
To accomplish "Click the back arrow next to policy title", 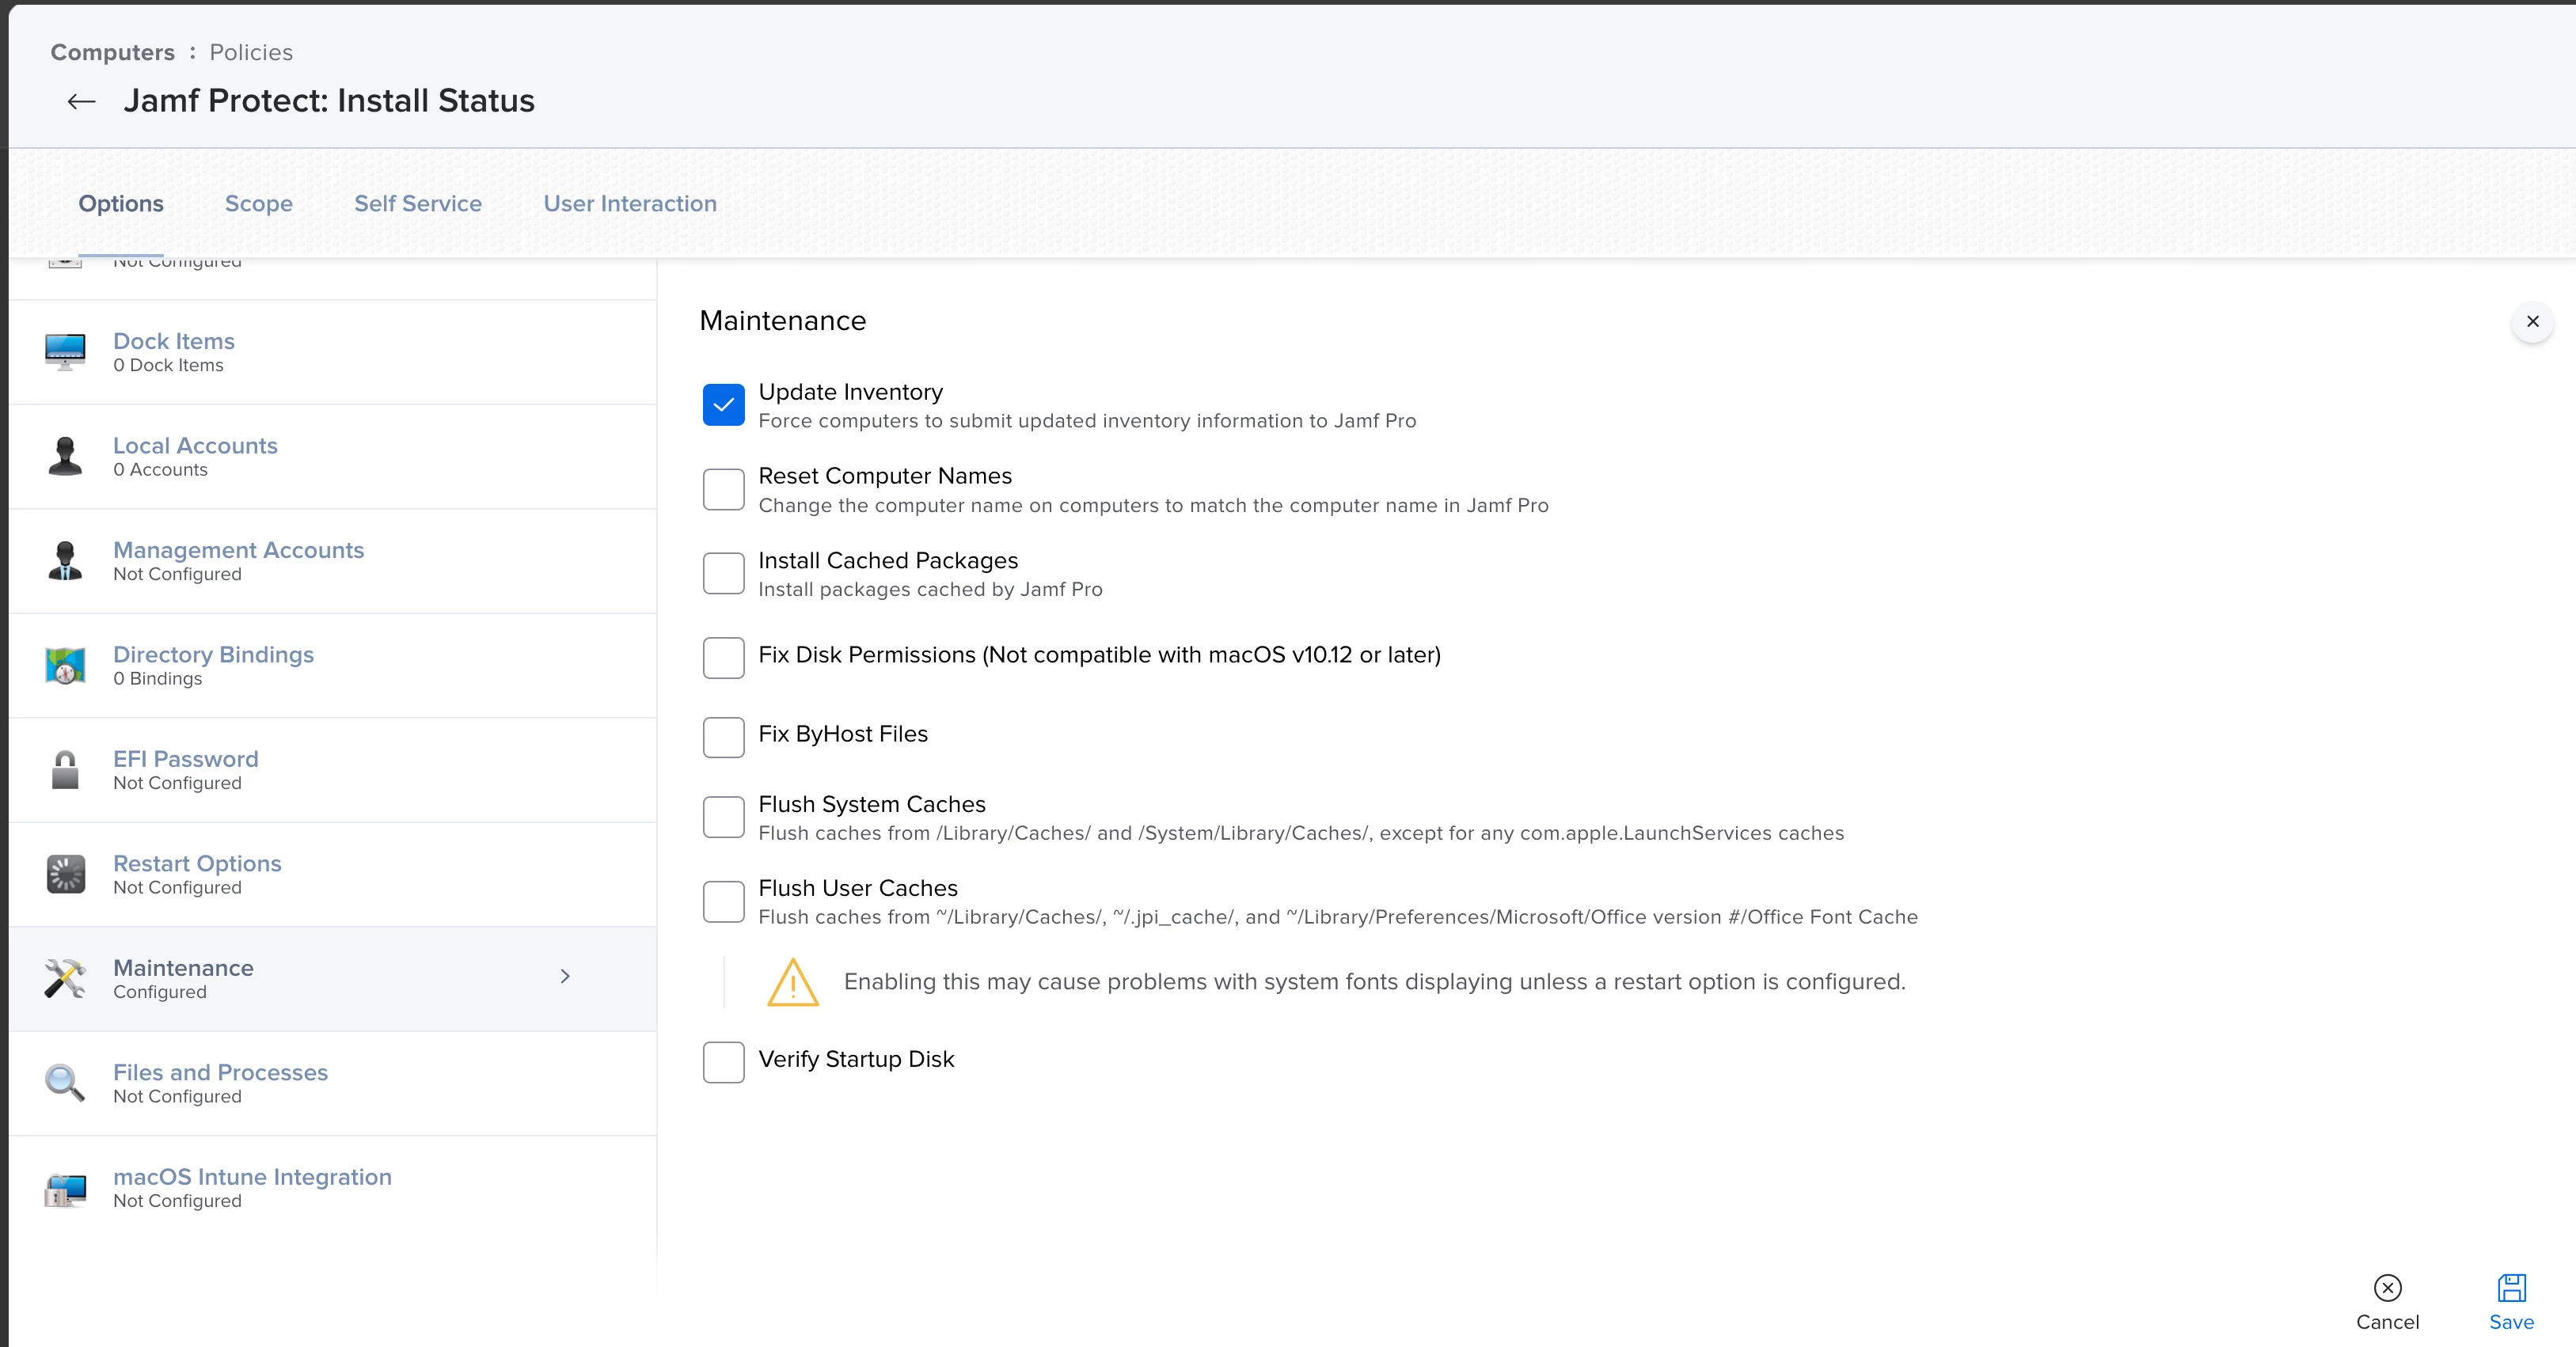I will (81, 101).
